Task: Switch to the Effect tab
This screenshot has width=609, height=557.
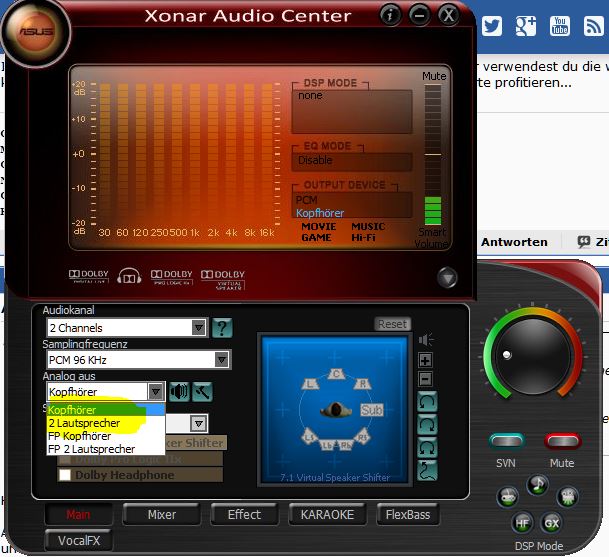Action: [244, 514]
